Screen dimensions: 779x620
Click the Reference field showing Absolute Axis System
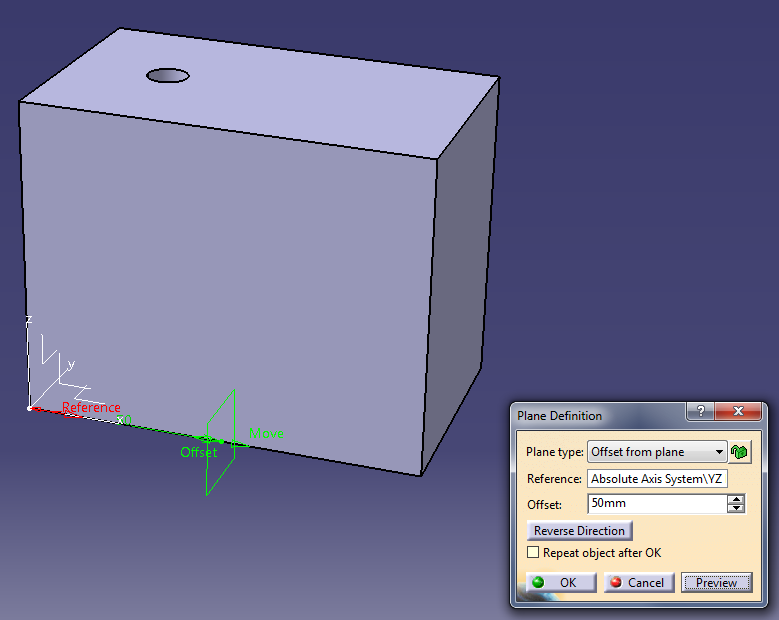(657, 479)
